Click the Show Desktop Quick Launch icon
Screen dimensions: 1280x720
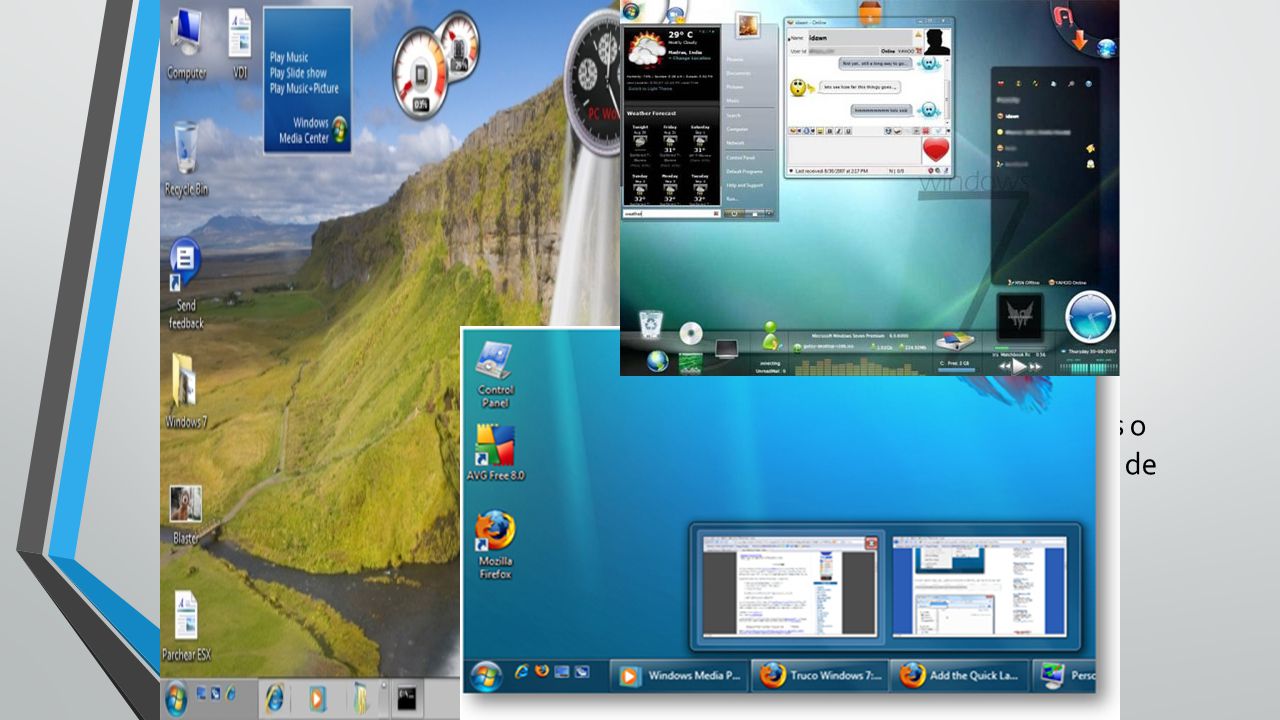[562, 673]
